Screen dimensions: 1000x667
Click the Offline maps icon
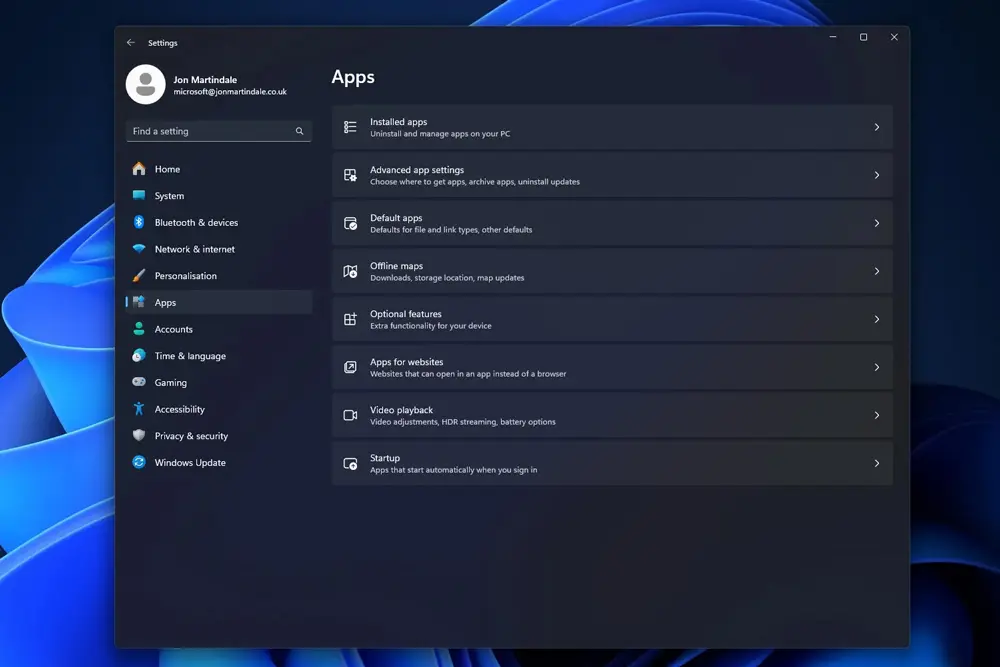pos(350,271)
